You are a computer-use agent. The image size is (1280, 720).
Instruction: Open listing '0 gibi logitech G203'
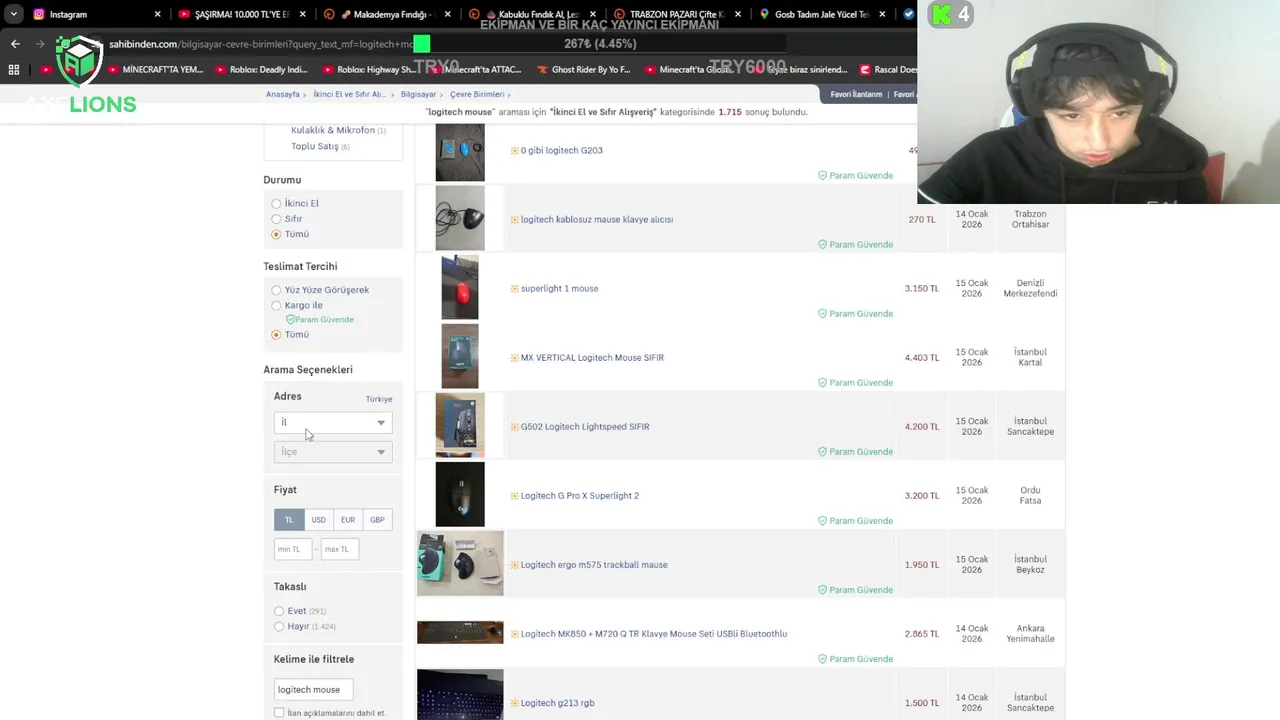(x=561, y=151)
